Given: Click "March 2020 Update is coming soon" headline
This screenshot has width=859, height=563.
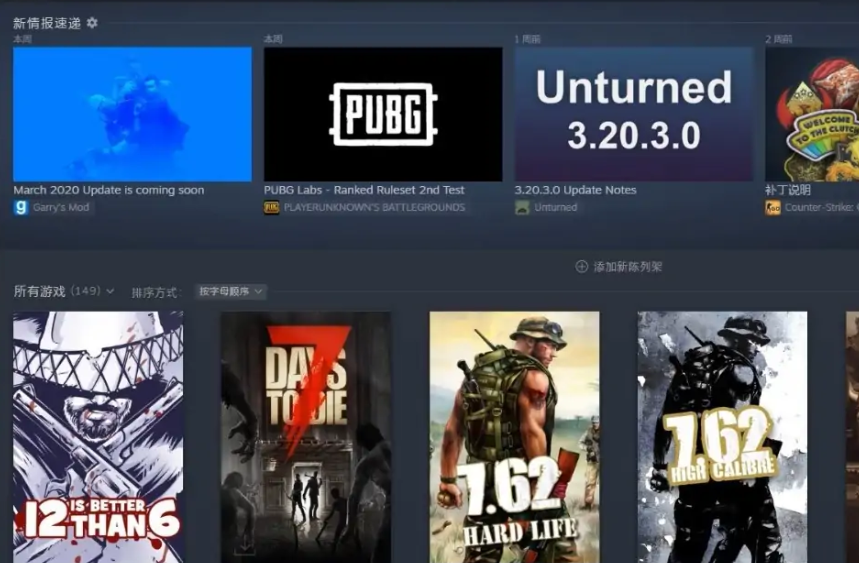Looking at the screenshot, I should [108, 190].
